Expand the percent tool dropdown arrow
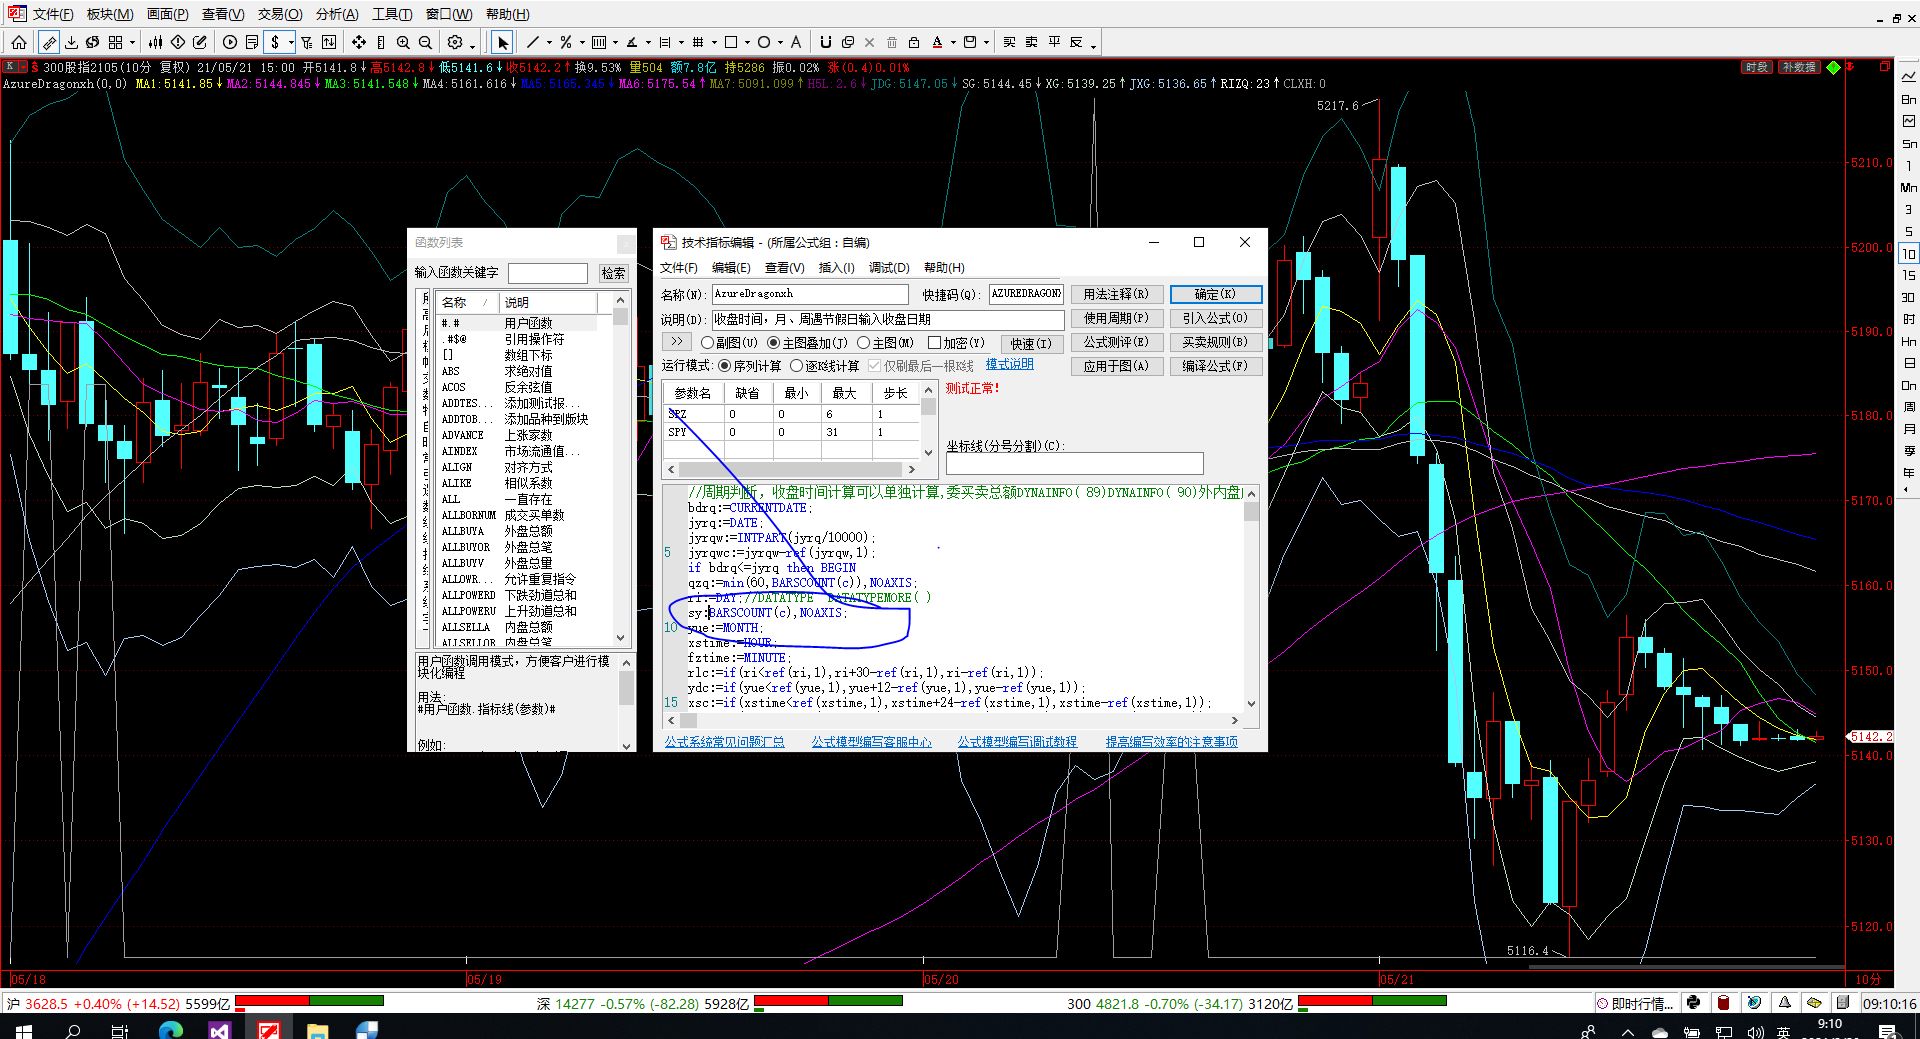The height and width of the screenshot is (1039, 1920). point(582,43)
